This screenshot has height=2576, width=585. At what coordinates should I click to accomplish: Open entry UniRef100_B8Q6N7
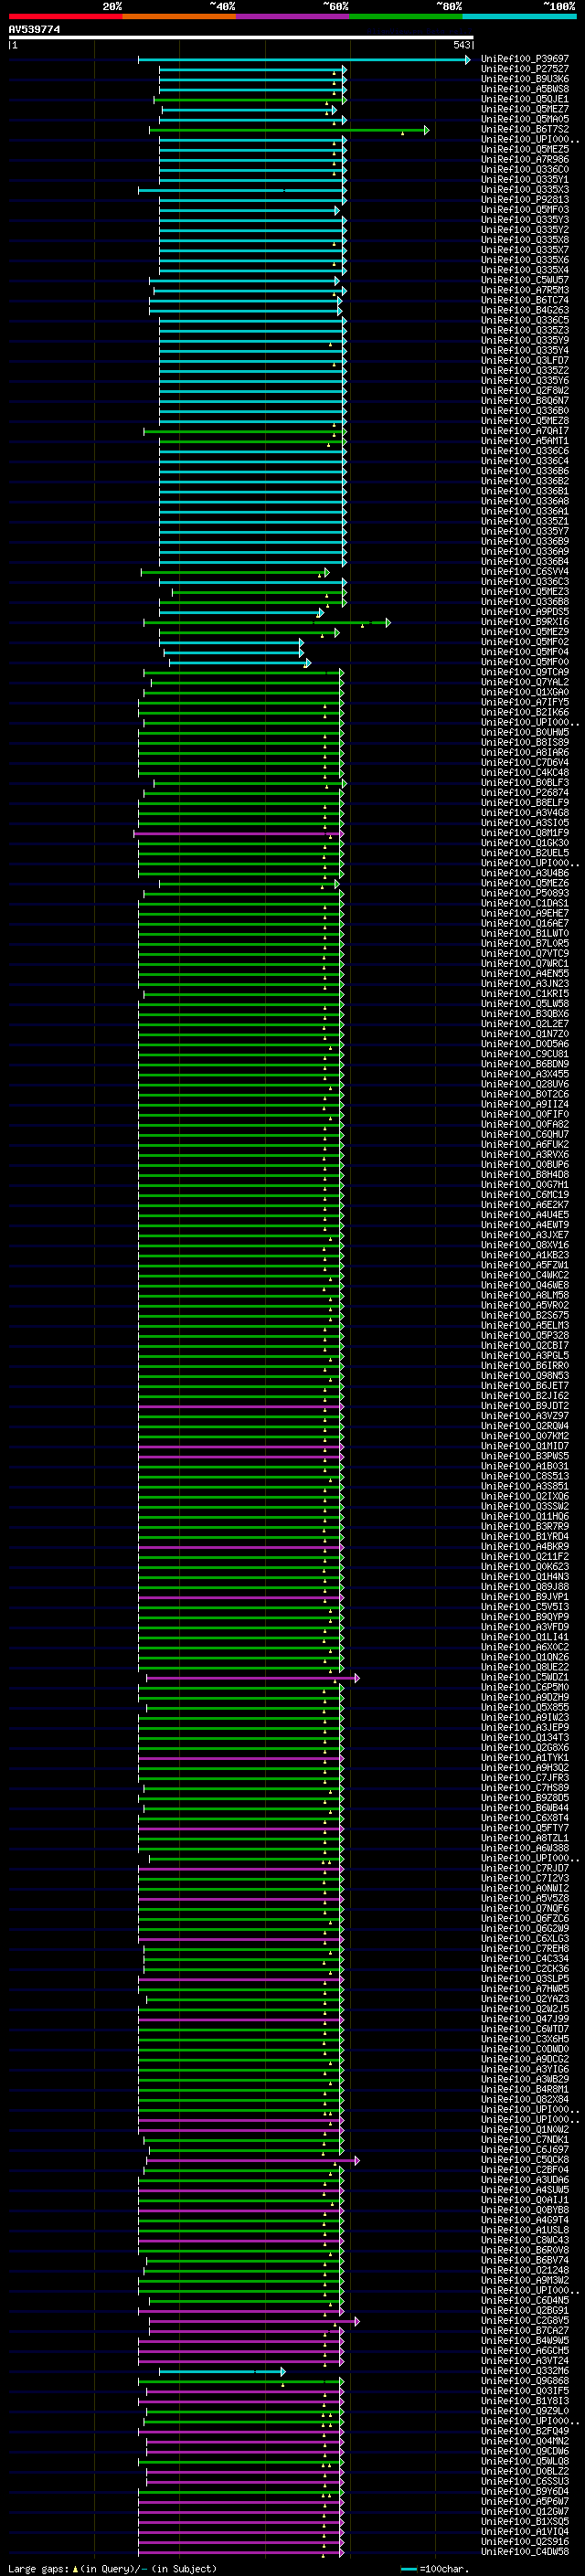click(x=525, y=400)
